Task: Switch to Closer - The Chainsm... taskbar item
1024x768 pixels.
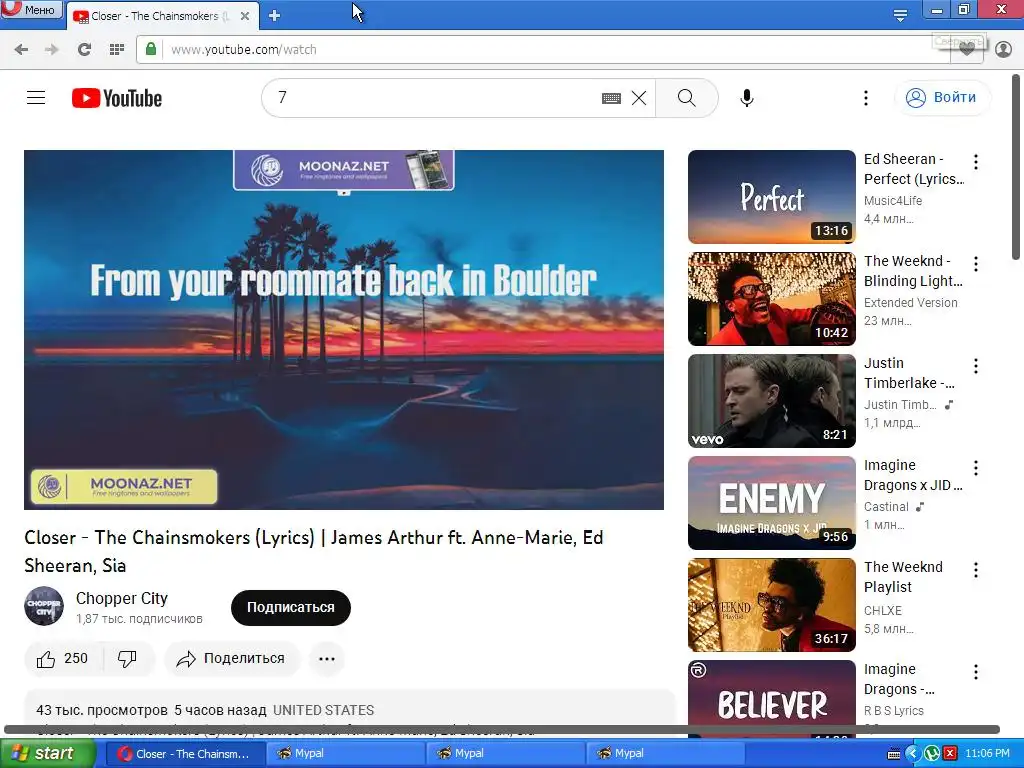Action: coord(185,754)
